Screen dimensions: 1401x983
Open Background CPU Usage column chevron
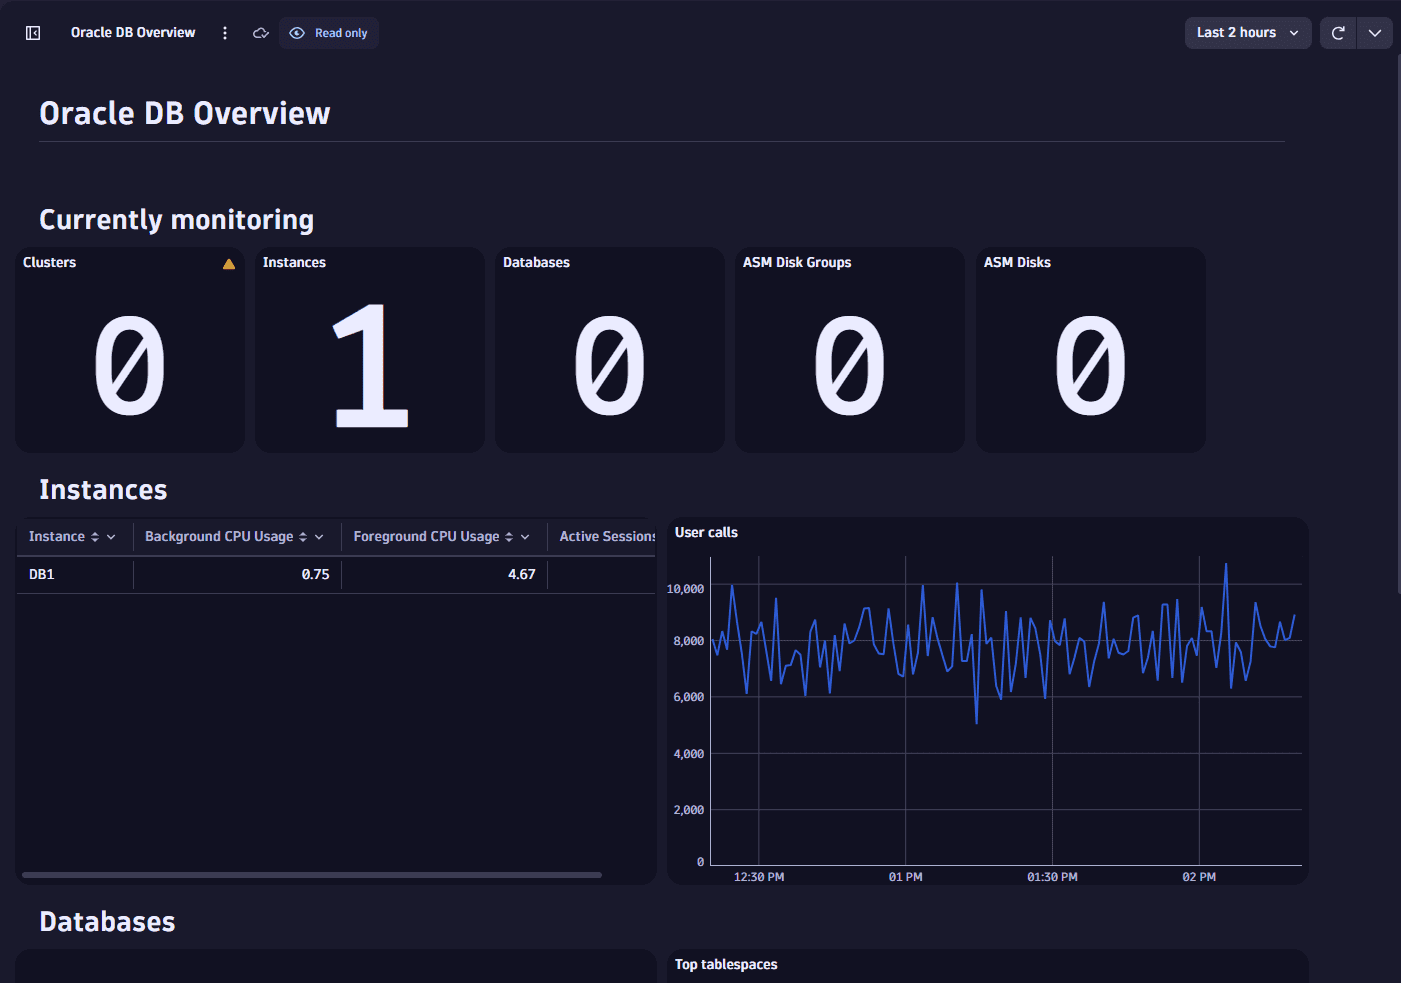click(x=319, y=537)
